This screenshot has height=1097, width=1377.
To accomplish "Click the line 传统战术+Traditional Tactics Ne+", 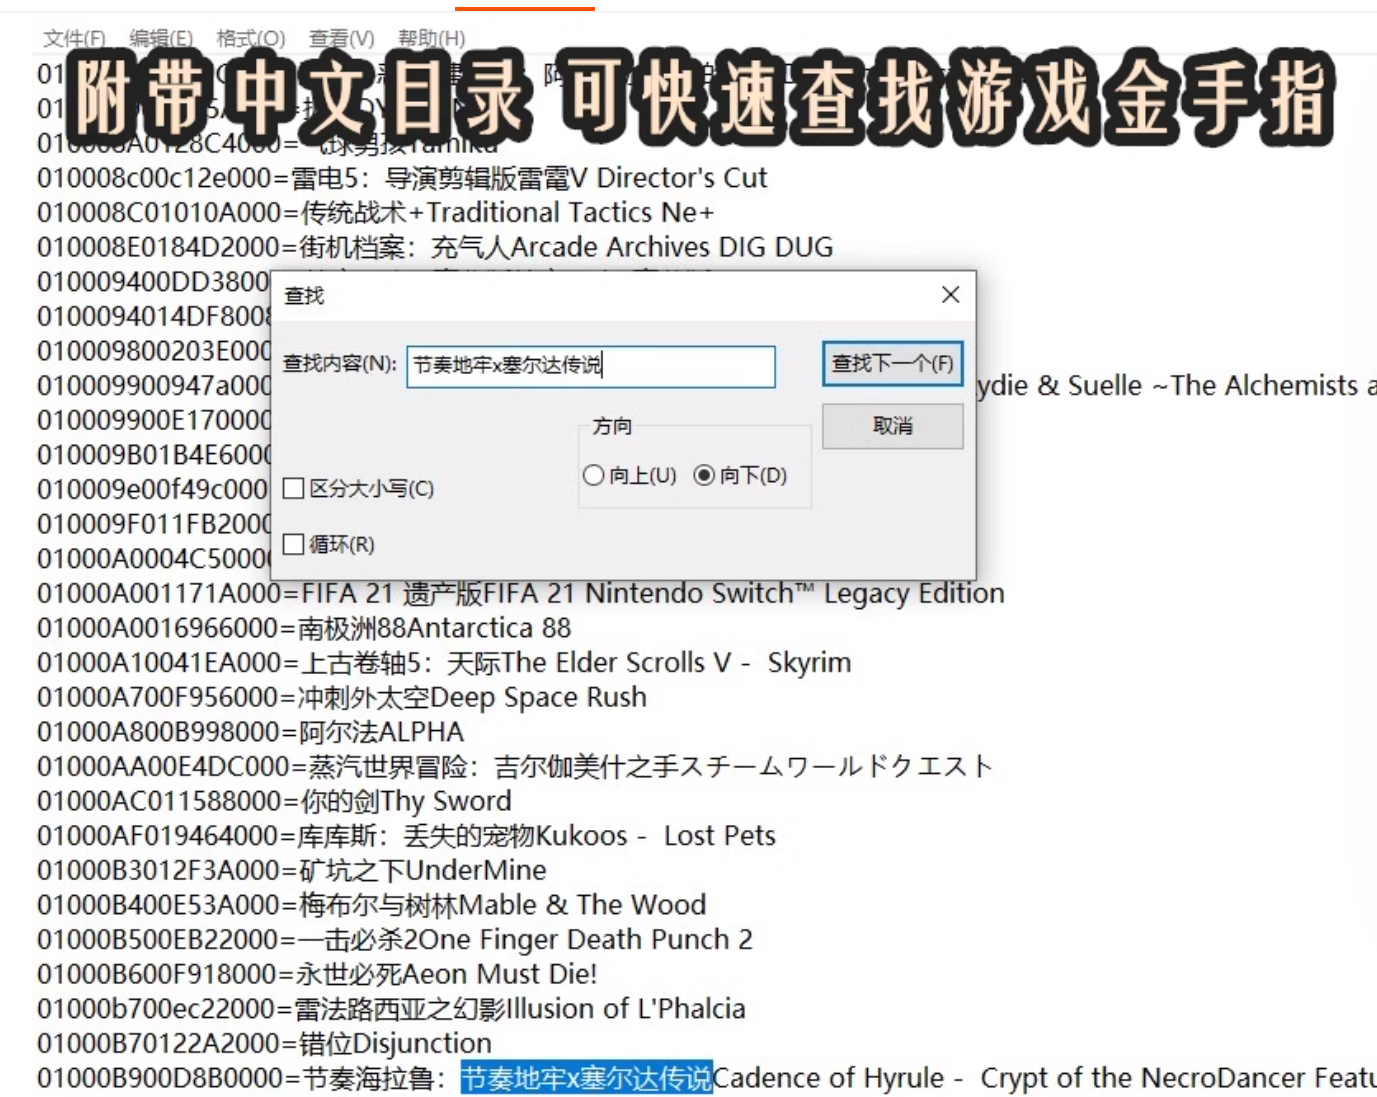I will coord(376,213).
